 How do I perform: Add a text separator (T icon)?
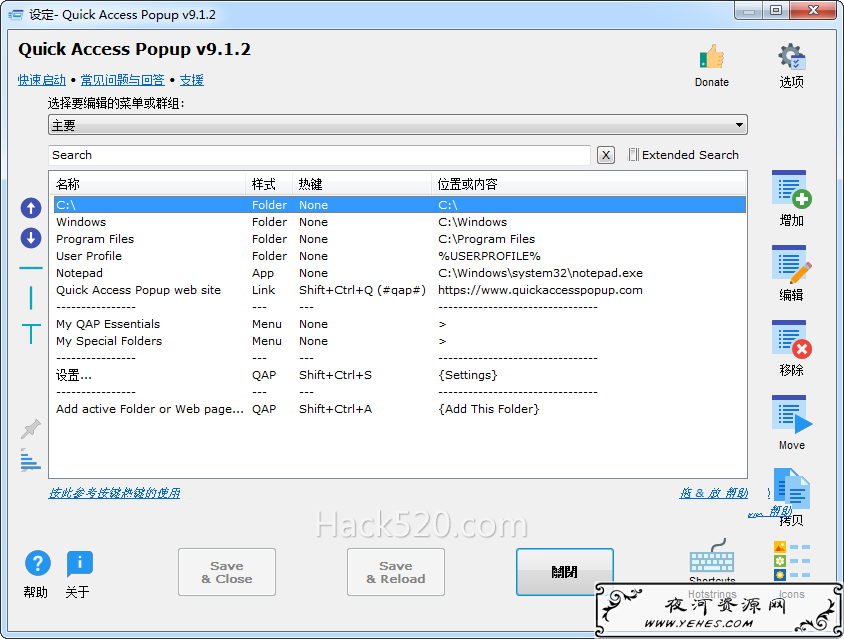pyautogui.click(x=31, y=334)
